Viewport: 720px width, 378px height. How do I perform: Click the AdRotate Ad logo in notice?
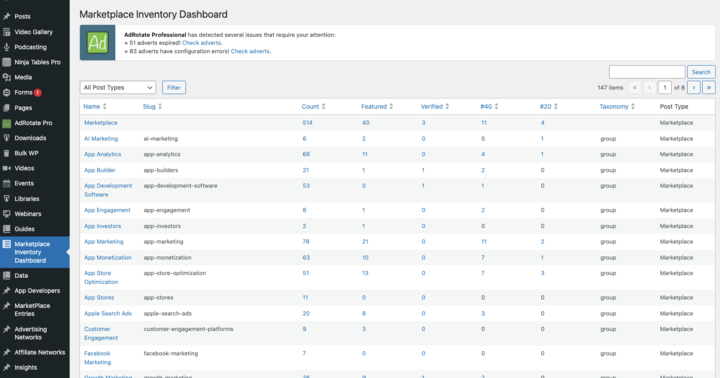click(x=97, y=43)
